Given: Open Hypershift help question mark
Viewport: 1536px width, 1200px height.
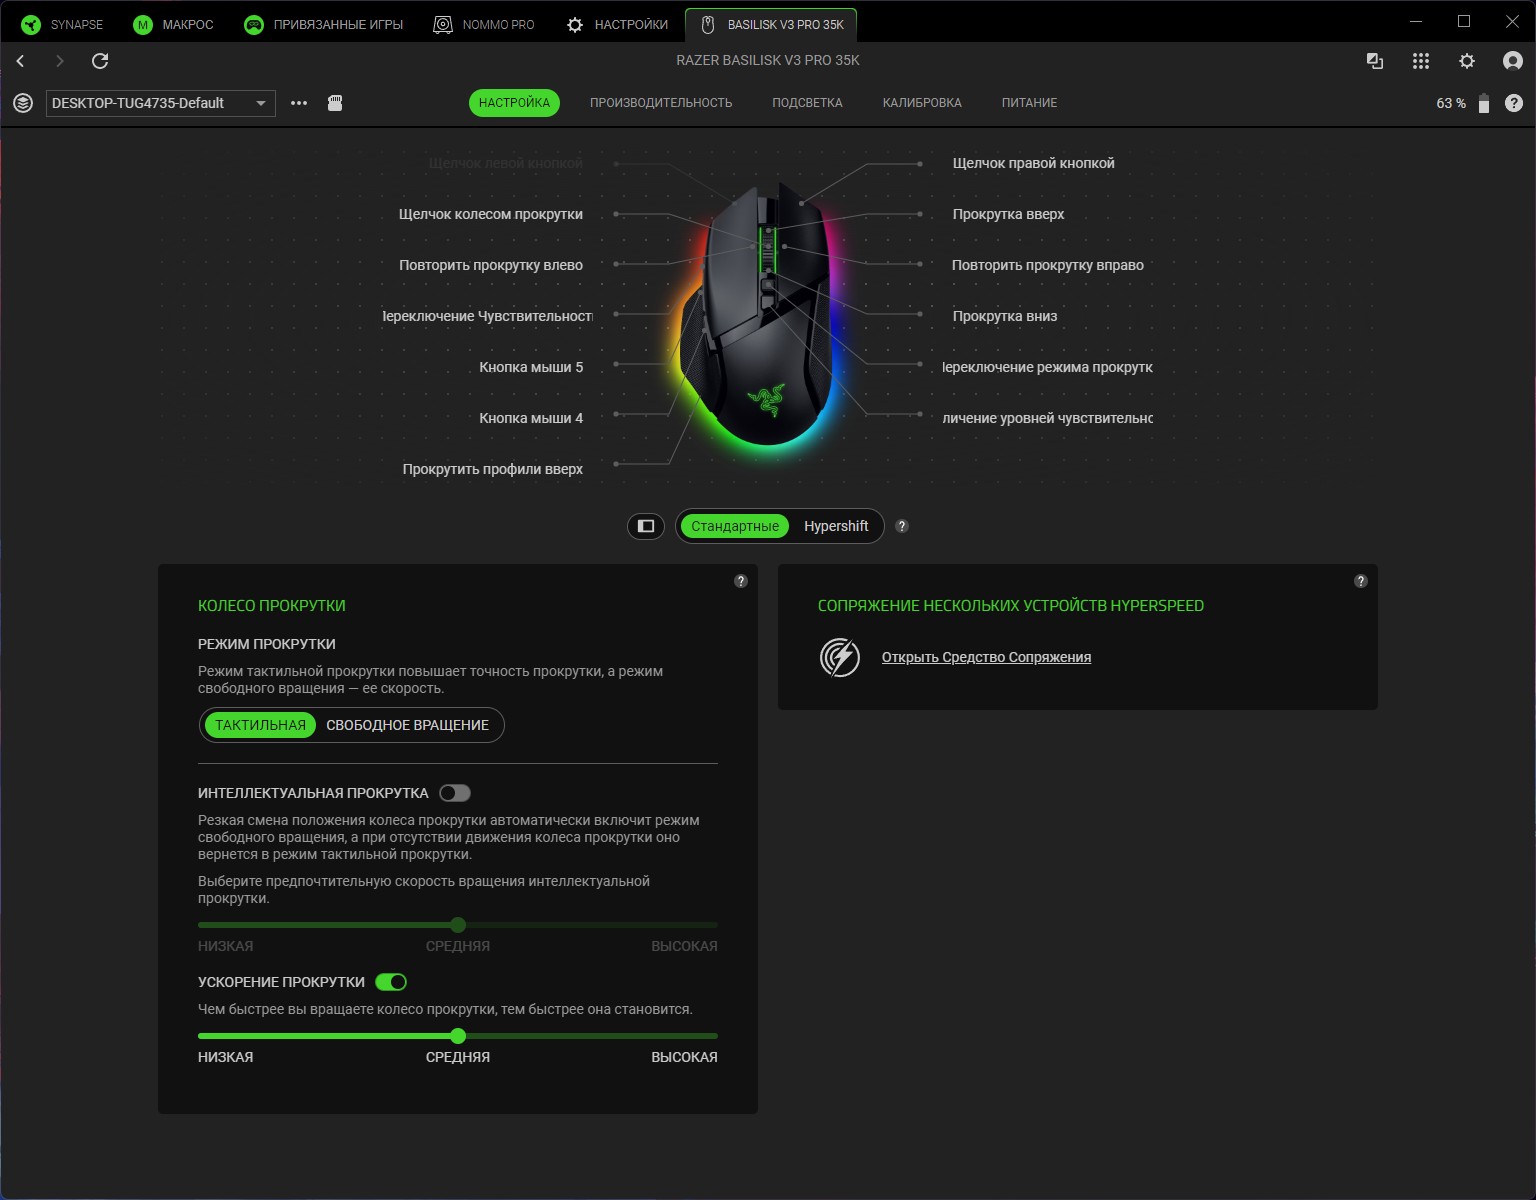Looking at the screenshot, I should (x=902, y=526).
